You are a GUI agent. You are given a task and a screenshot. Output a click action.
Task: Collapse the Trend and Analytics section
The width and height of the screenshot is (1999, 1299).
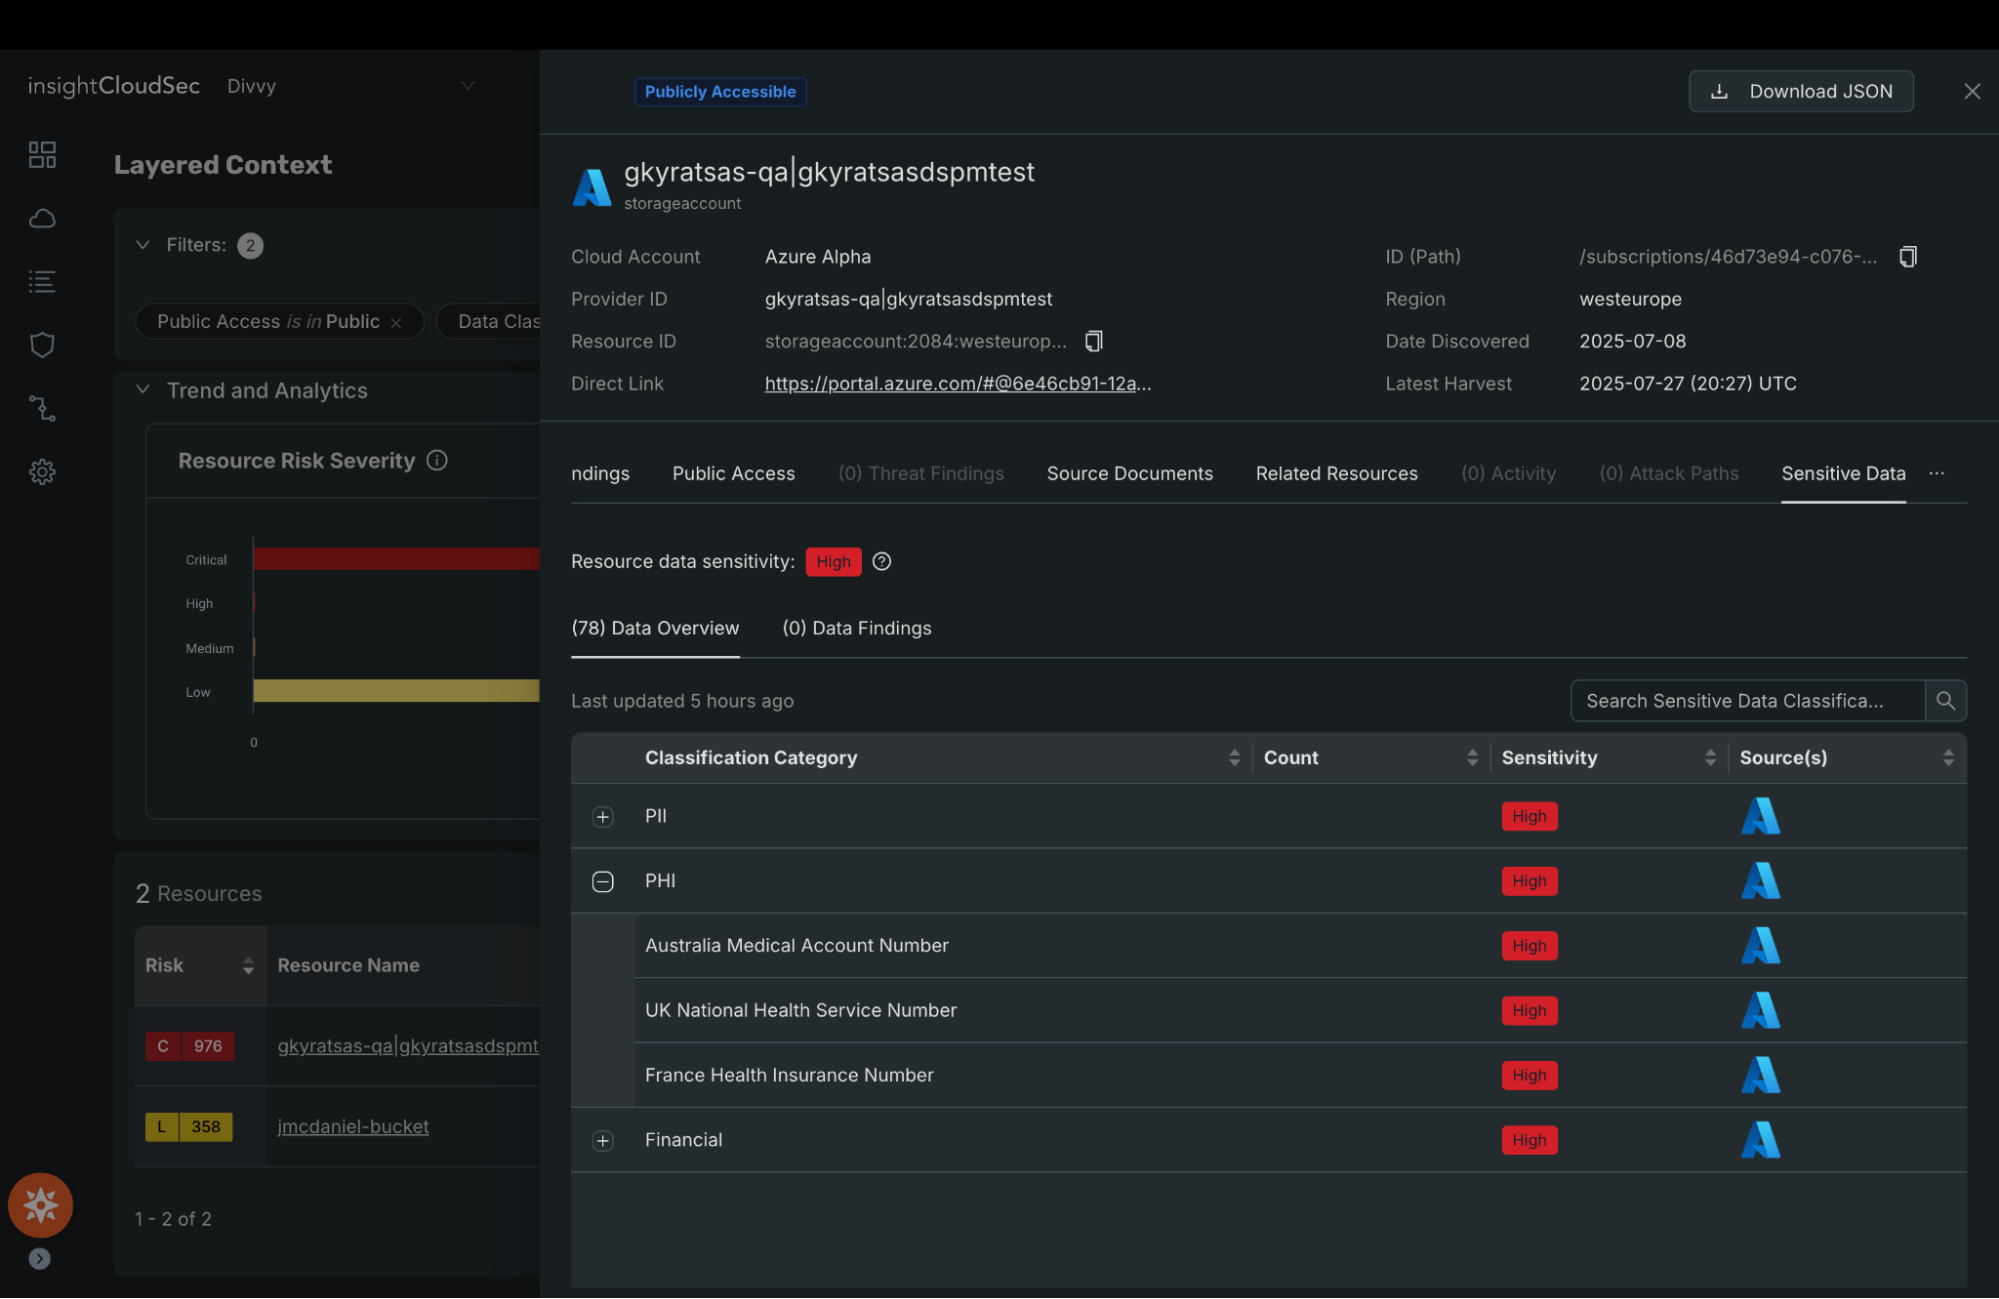(x=143, y=390)
